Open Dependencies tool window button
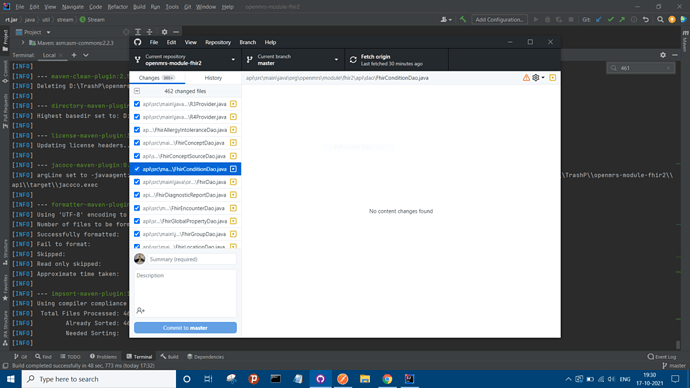690x388 pixels. pyautogui.click(x=206, y=357)
